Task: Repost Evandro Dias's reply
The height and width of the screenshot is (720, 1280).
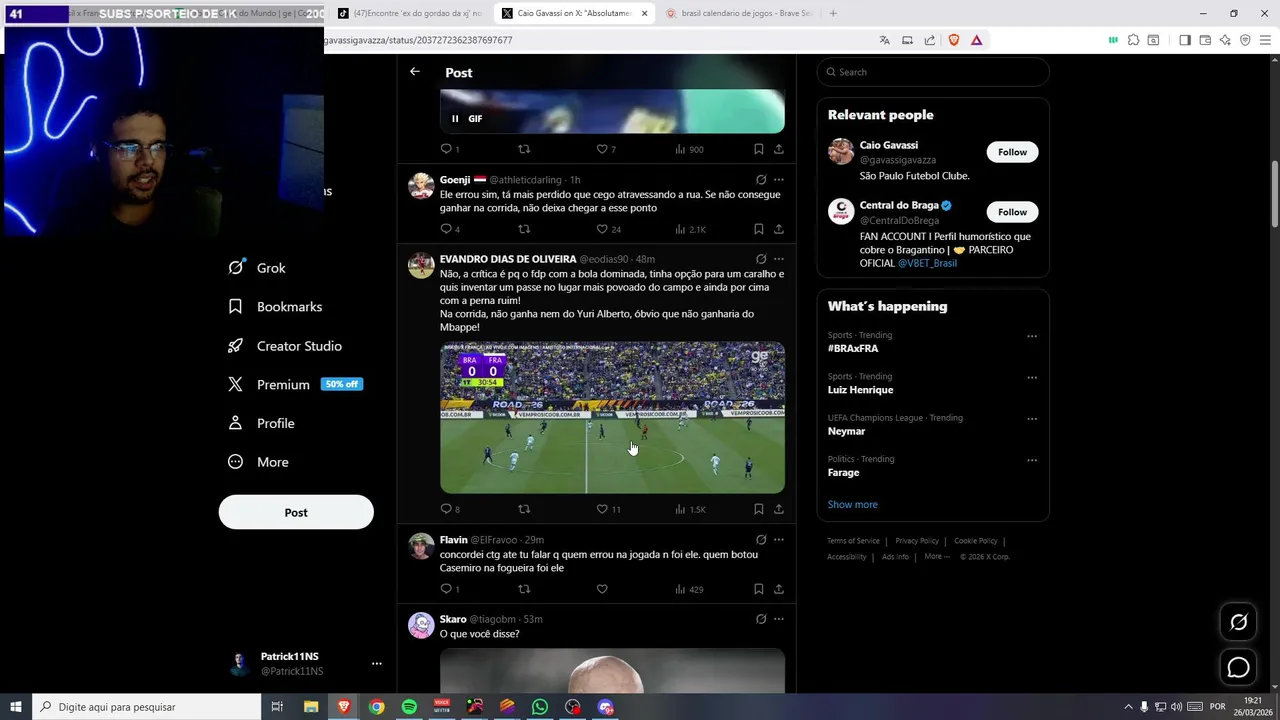Action: click(x=524, y=509)
